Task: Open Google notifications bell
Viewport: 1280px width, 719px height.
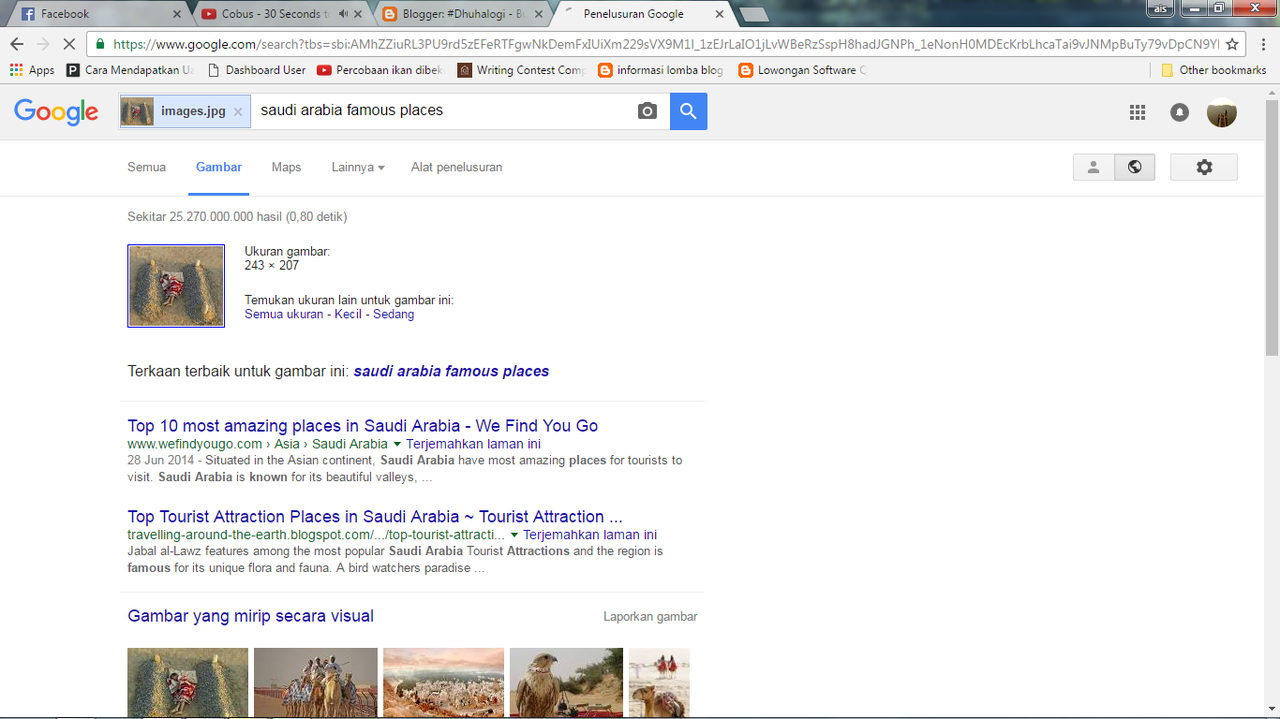Action: [x=1180, y=113]
